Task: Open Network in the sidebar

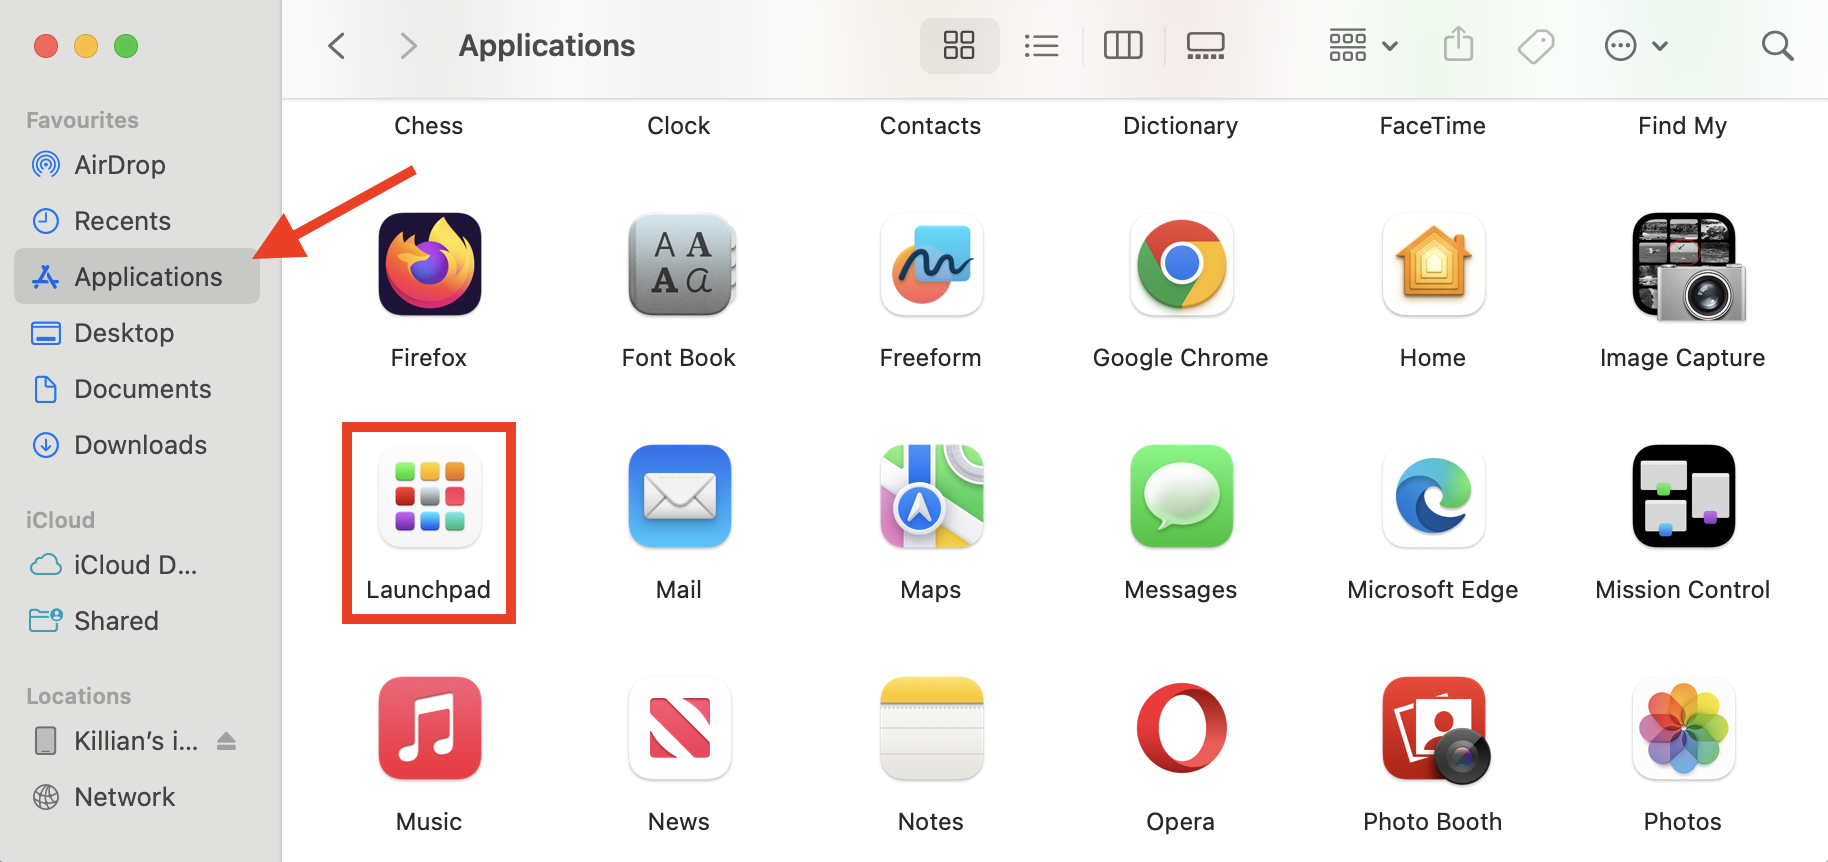Action: click(x=137, y=796)
